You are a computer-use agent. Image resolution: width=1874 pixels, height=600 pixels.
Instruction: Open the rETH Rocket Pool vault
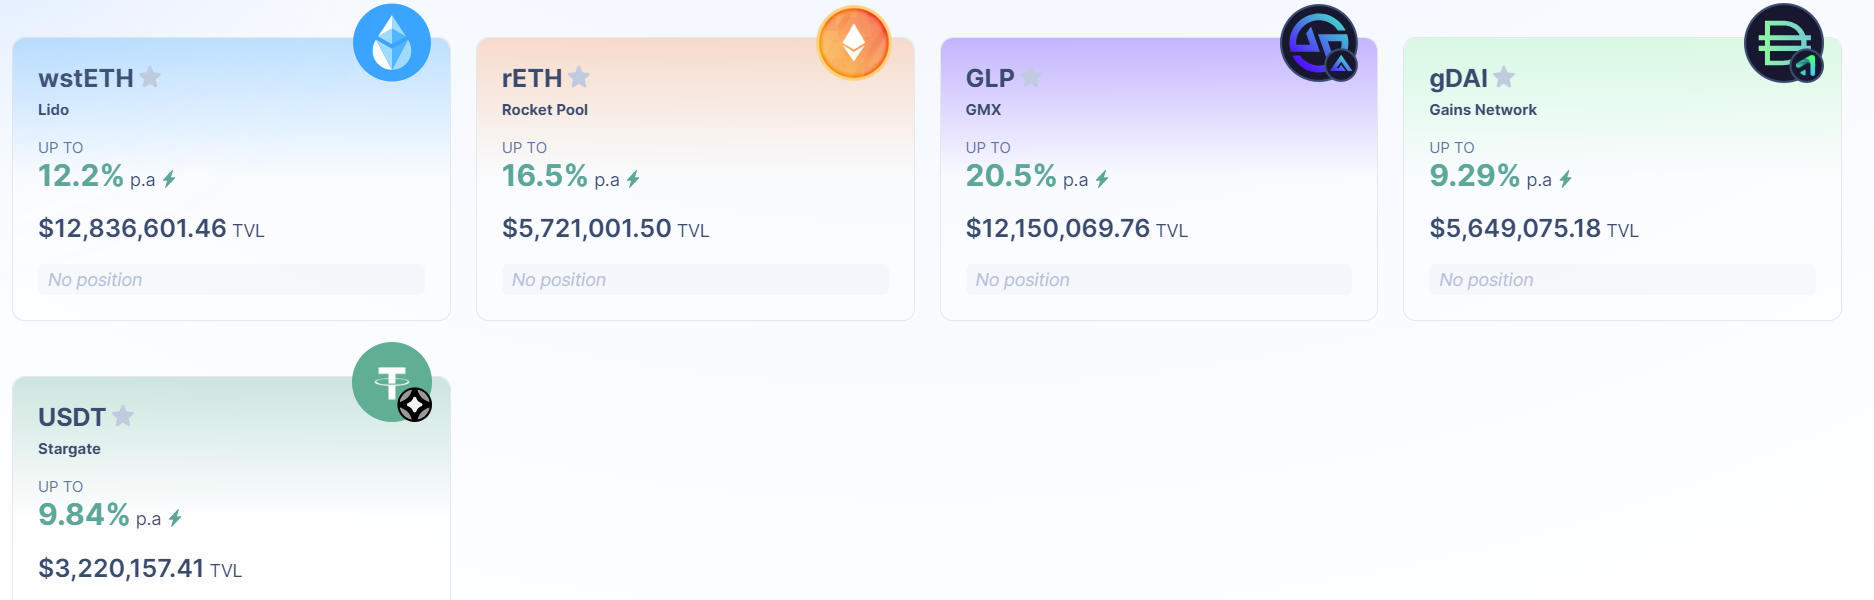[x=531, y=78]
